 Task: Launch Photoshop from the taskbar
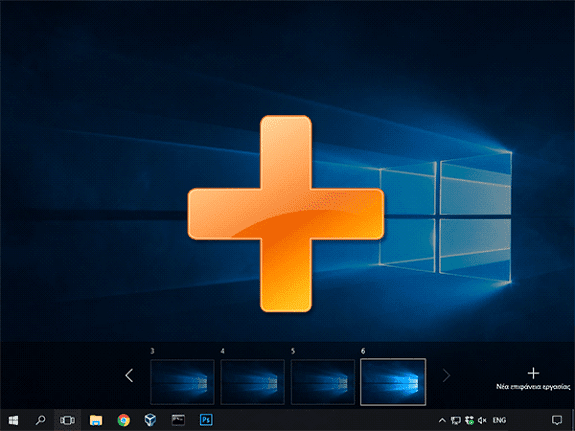(206, 420)
